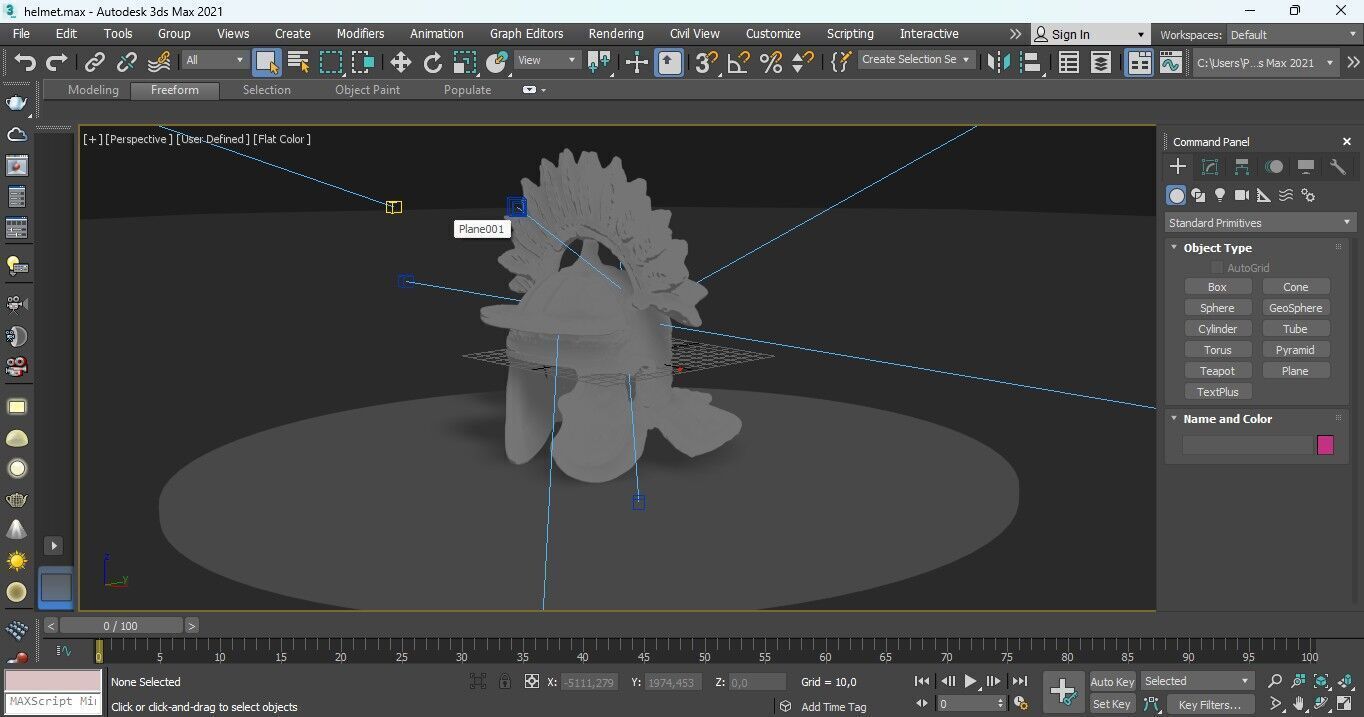Open the Sign In dropdown

coord(1090,34)
